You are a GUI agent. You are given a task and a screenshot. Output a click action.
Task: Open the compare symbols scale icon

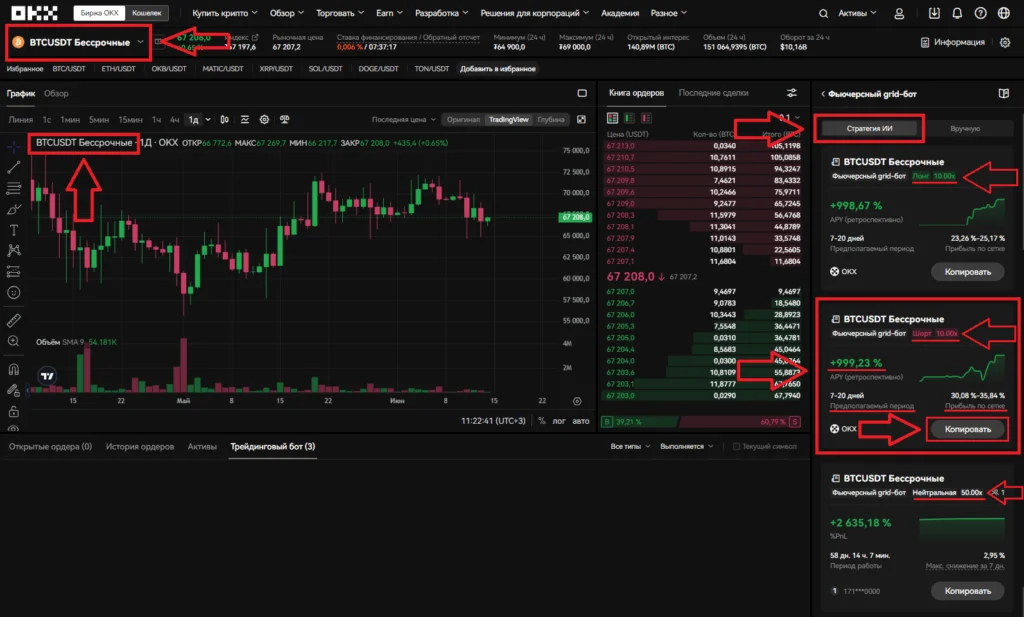point(285,119)
